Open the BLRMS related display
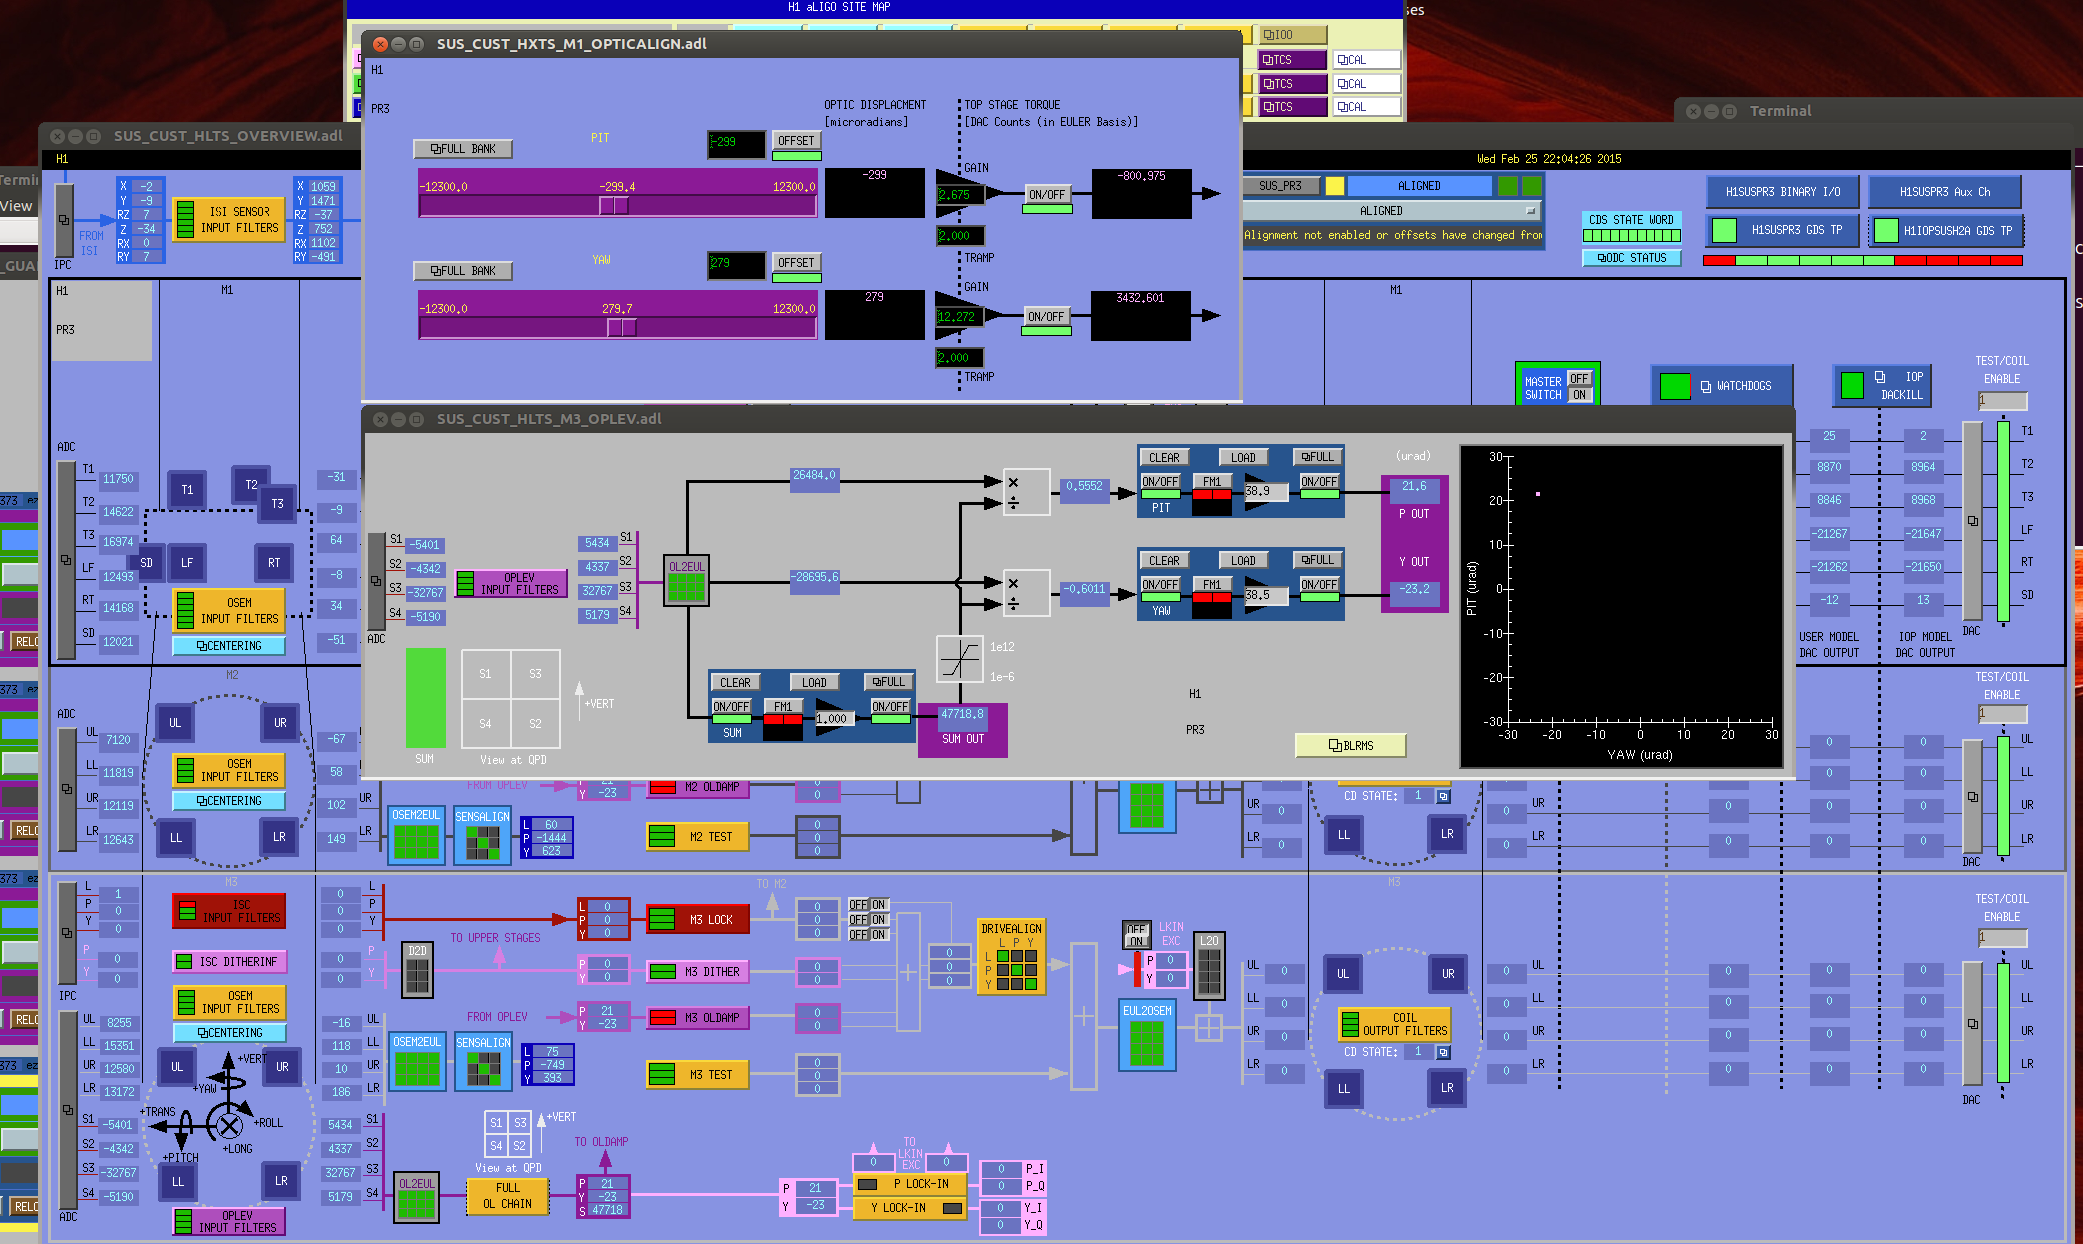 pos(1351,745)
